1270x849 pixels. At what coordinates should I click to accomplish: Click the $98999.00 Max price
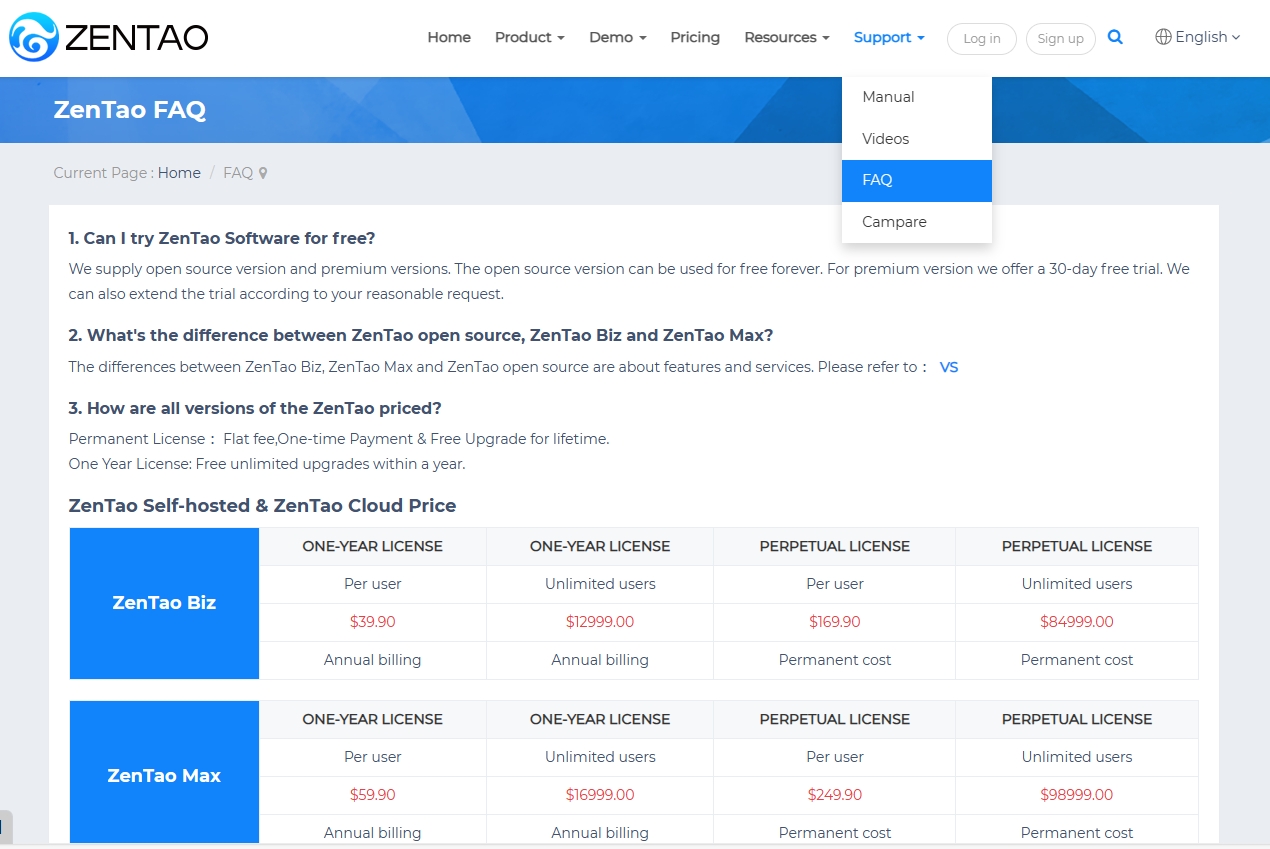tap(1077, 795)
